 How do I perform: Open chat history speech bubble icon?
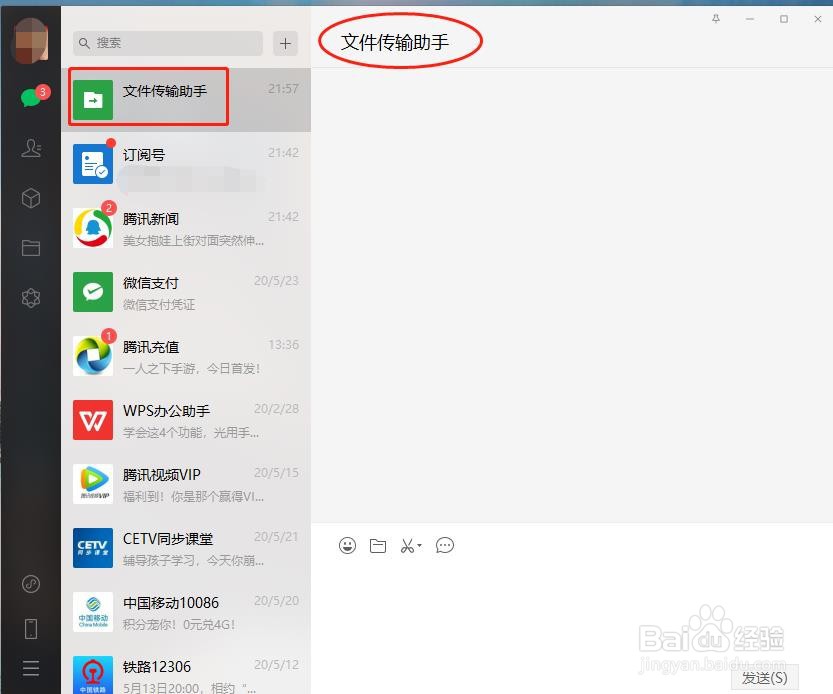coord(445,545)
